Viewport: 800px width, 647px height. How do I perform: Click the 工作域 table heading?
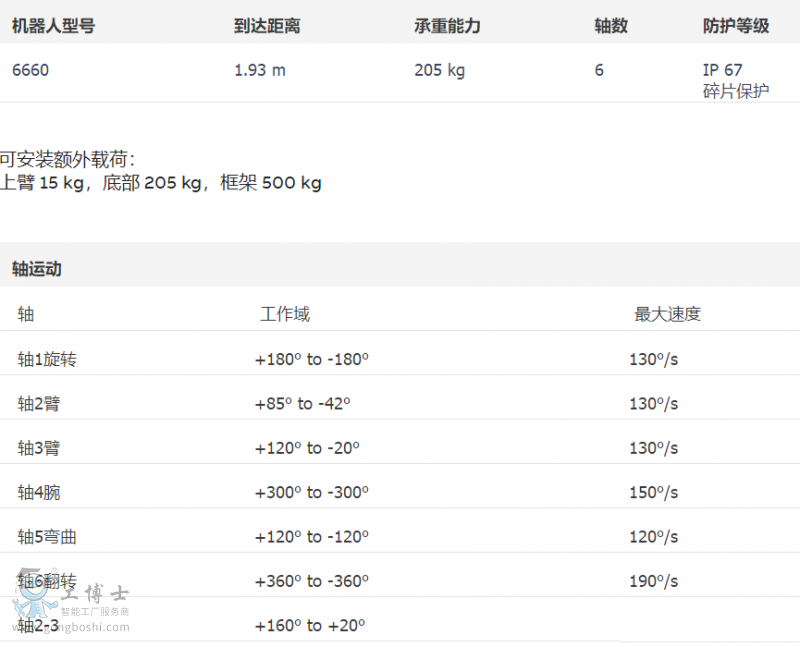click(286, 313)
